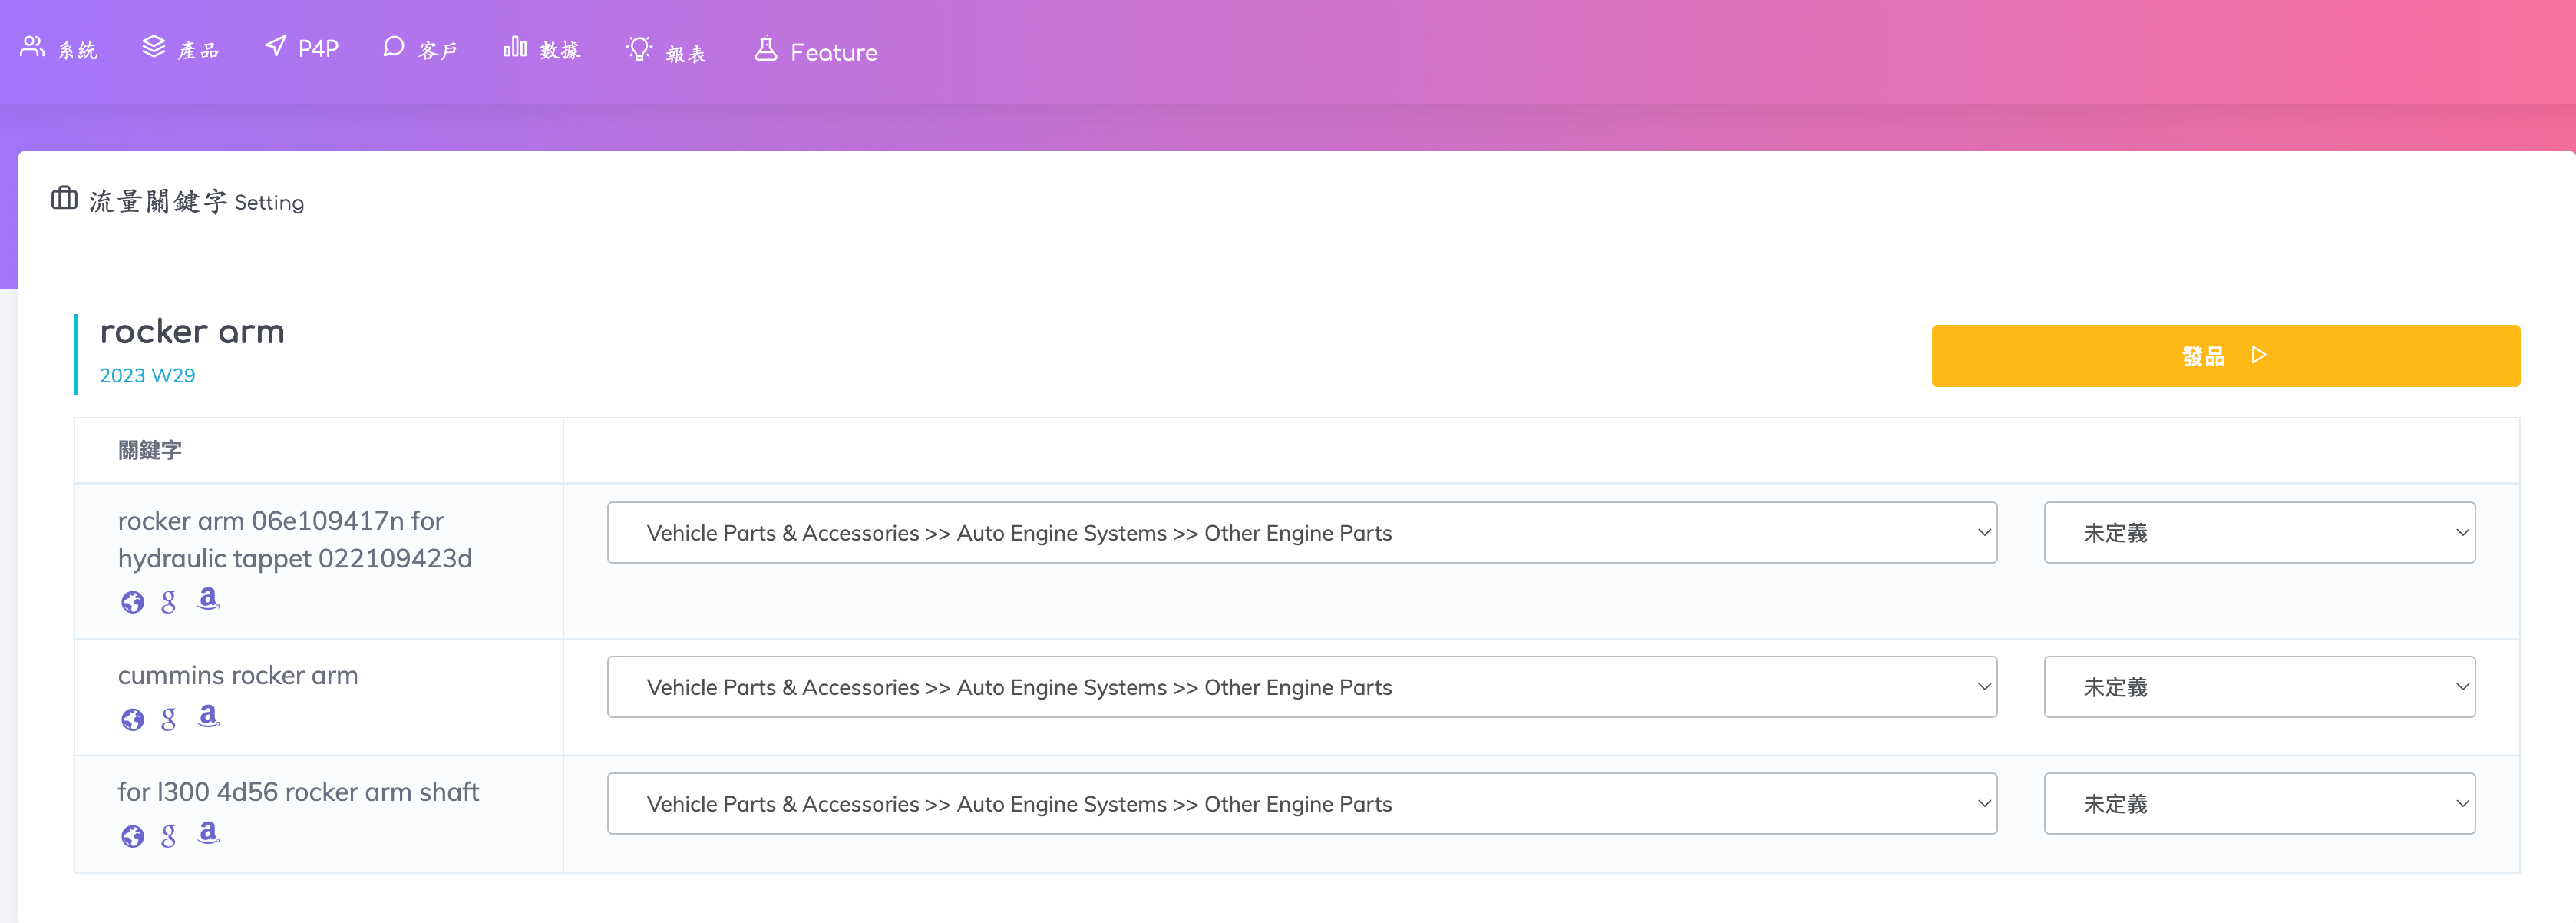Open 未定義 dropdown for l300 4d56 shaft
The image size is (2576, 923).
pos(2259,804)
